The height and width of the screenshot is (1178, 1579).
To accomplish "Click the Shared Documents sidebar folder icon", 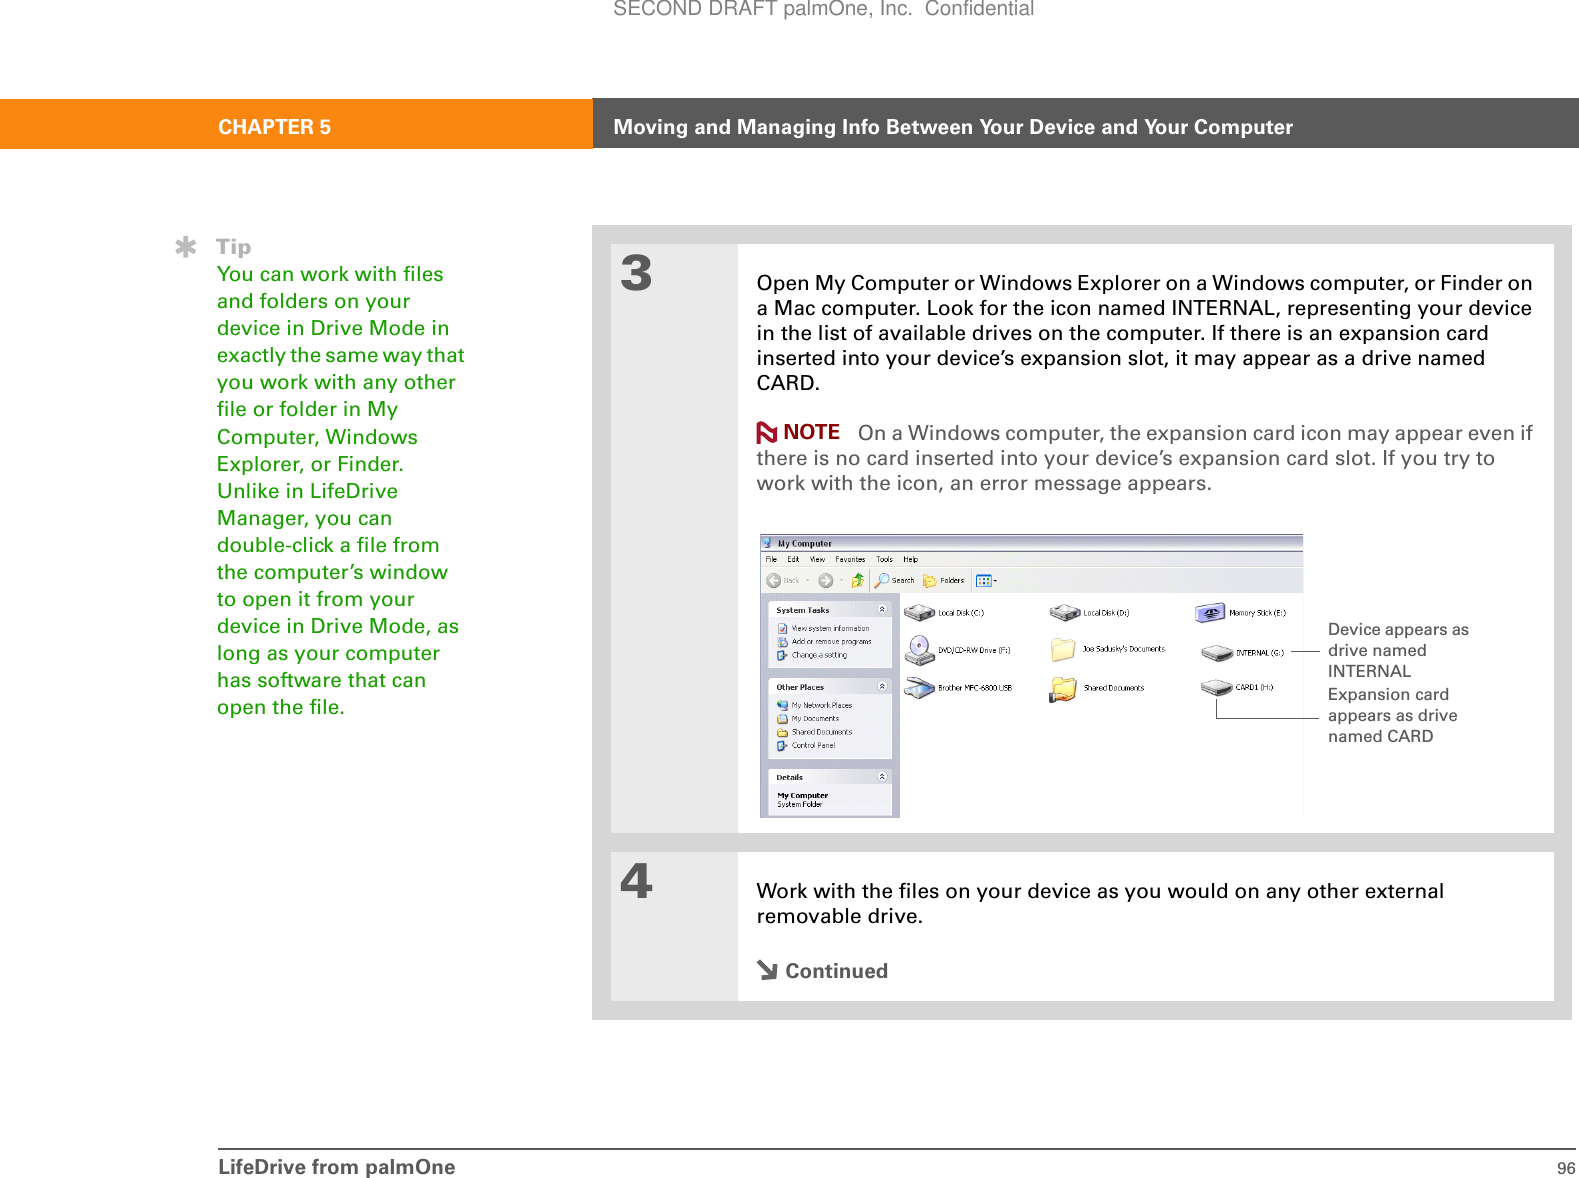I will pos(783,732).
